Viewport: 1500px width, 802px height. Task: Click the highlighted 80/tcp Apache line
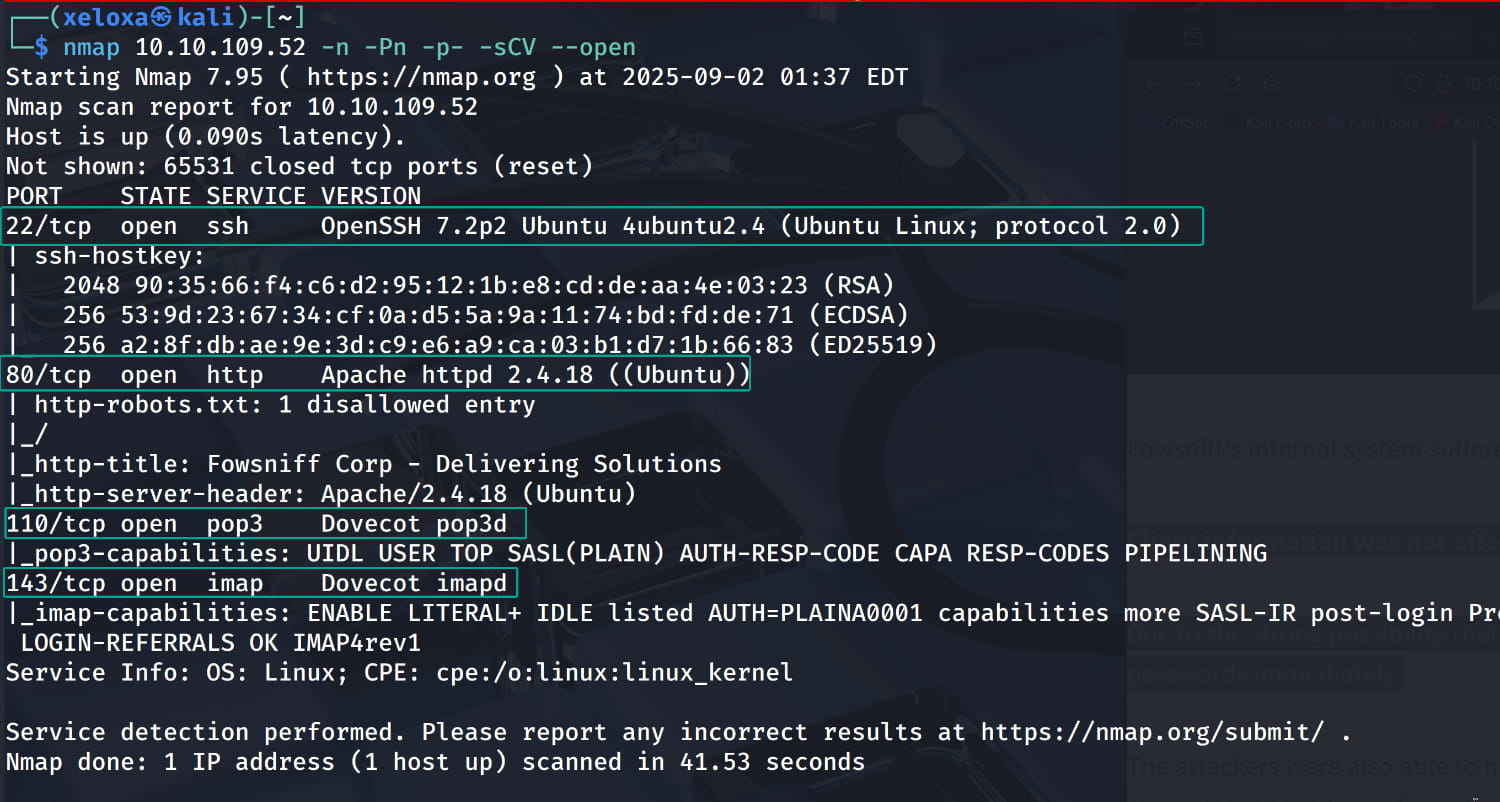377,375
